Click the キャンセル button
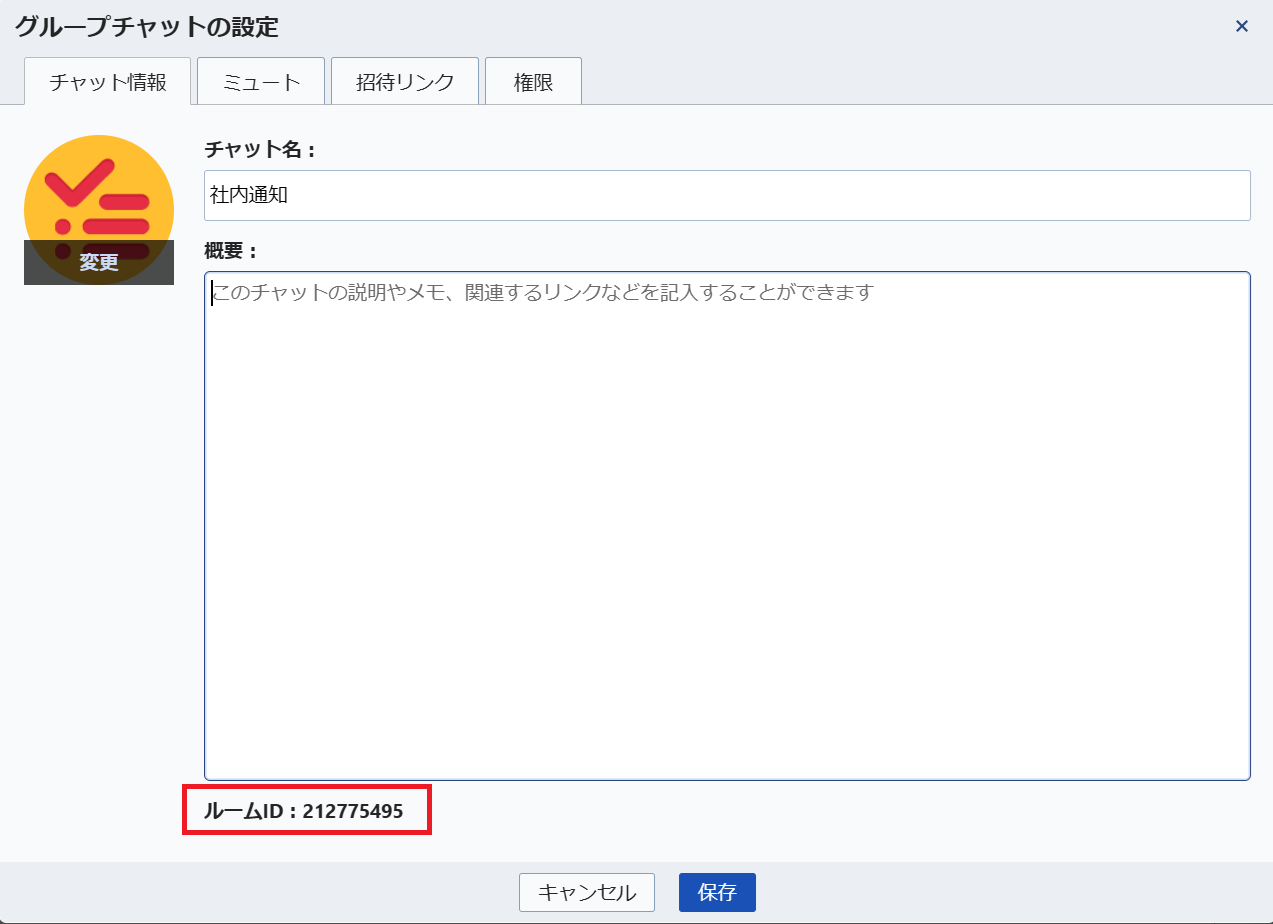The image size is (1273, 924). pos(587,893)
